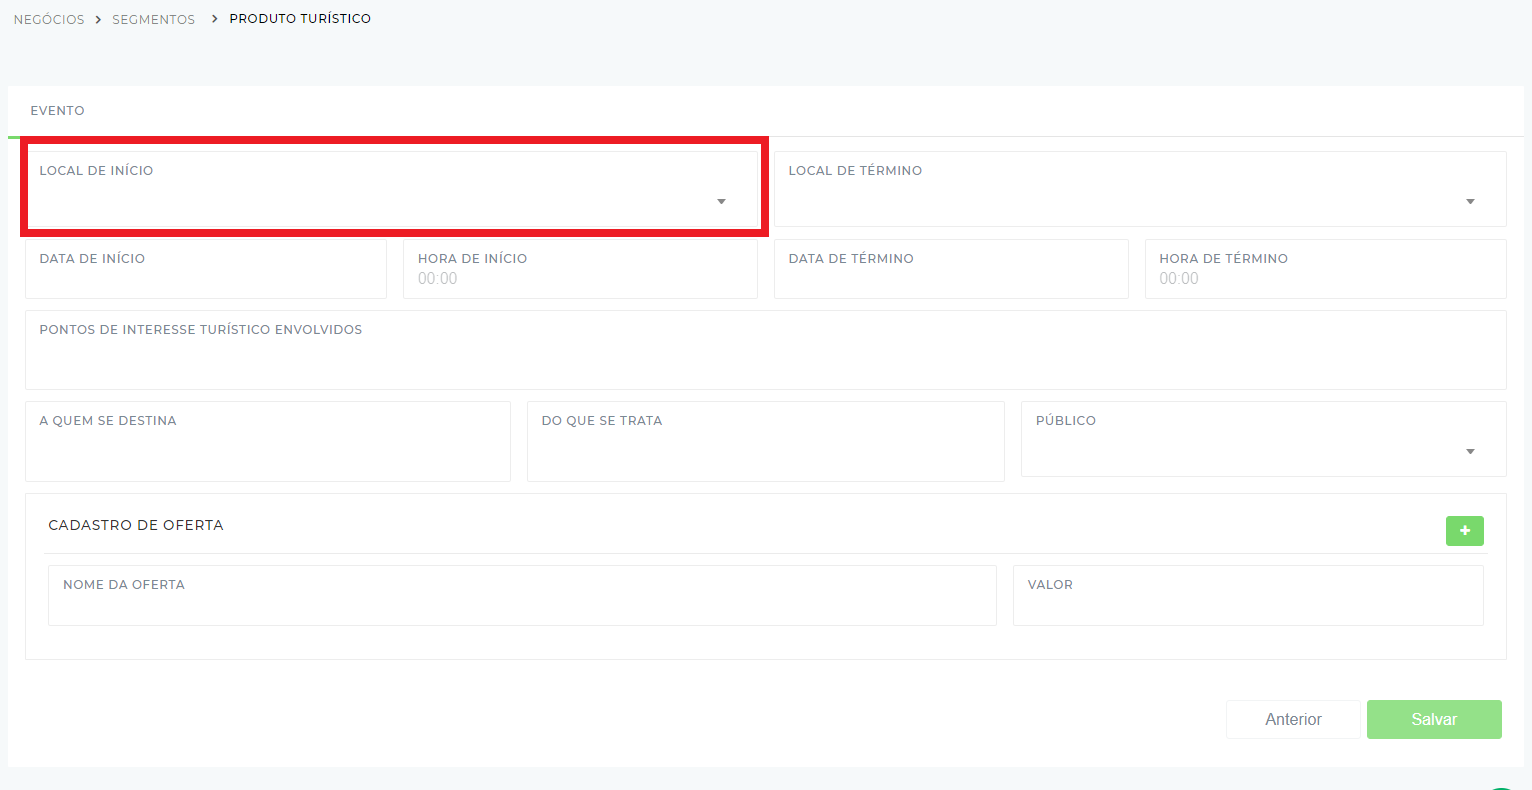Open the Local de Término dropdown
The image size is (1532, 790).
tap(1140, 189)
